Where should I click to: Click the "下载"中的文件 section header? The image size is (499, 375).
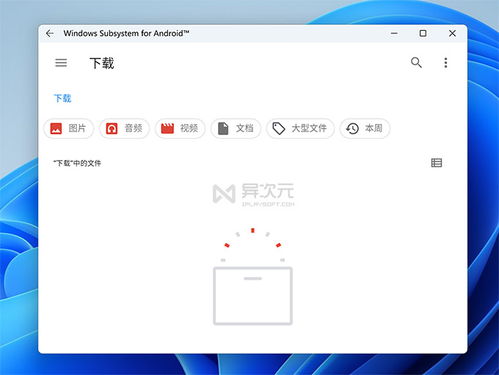coord(77,163)
